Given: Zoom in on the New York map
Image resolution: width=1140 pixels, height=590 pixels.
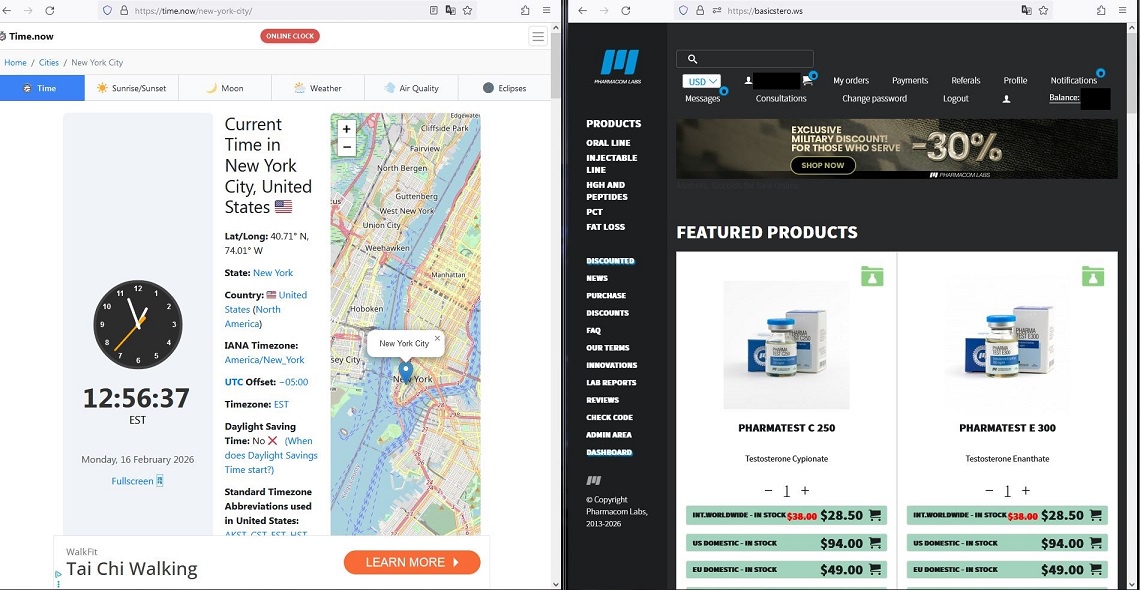Looking at the screenshot, I should click(x=347, y=129).
